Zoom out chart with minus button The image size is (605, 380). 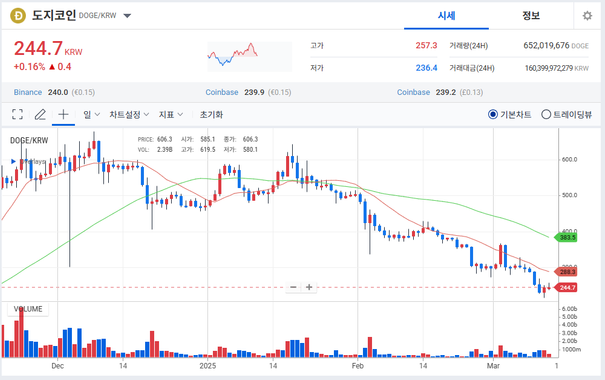pyautogui.click(x=293, y=287)
